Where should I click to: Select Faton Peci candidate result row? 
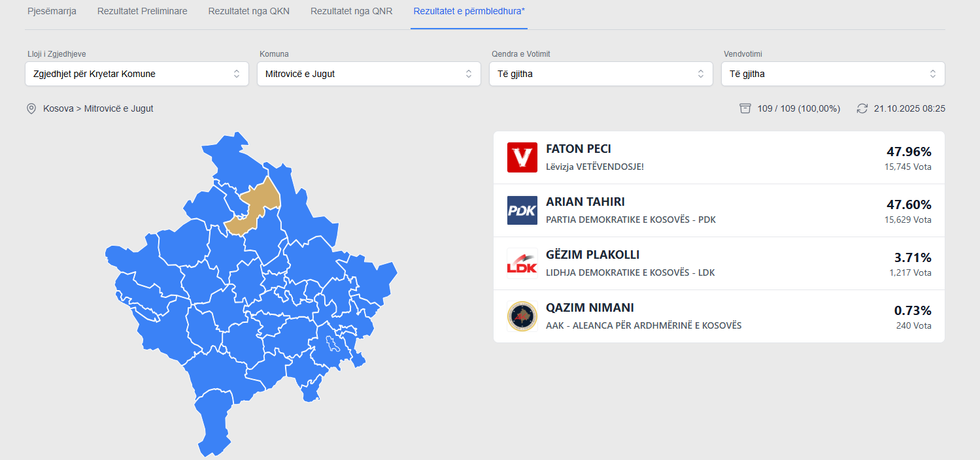tap(719, 158)
